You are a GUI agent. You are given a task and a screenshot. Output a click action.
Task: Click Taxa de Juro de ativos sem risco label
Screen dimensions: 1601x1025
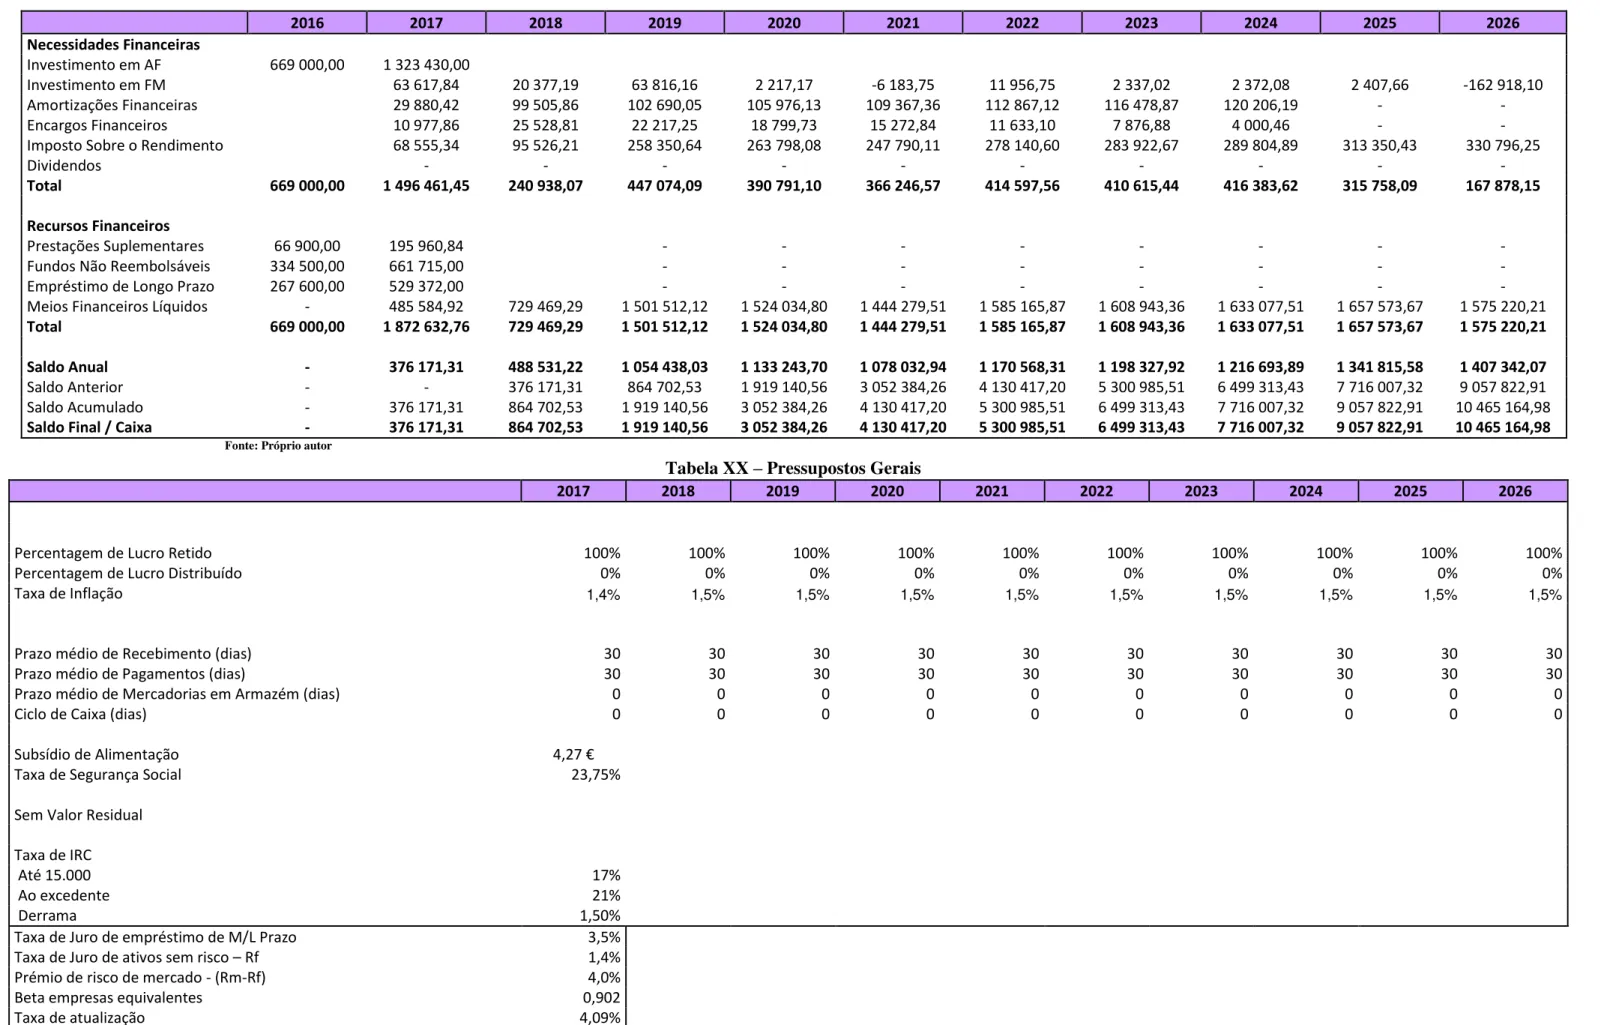click(x=136, y=957)
